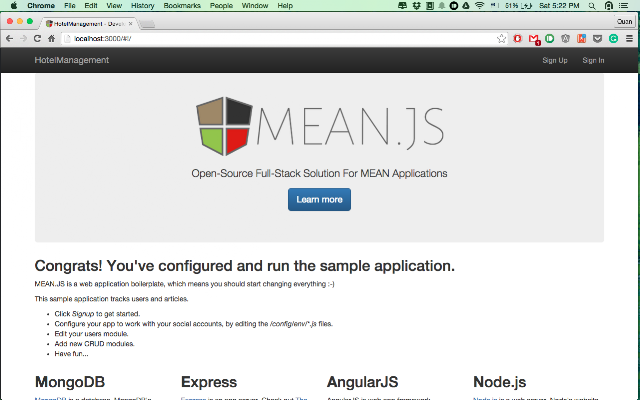Click the user account menu bar icon
The width and height of the screenshot is (640, 400).
point(609,6)
